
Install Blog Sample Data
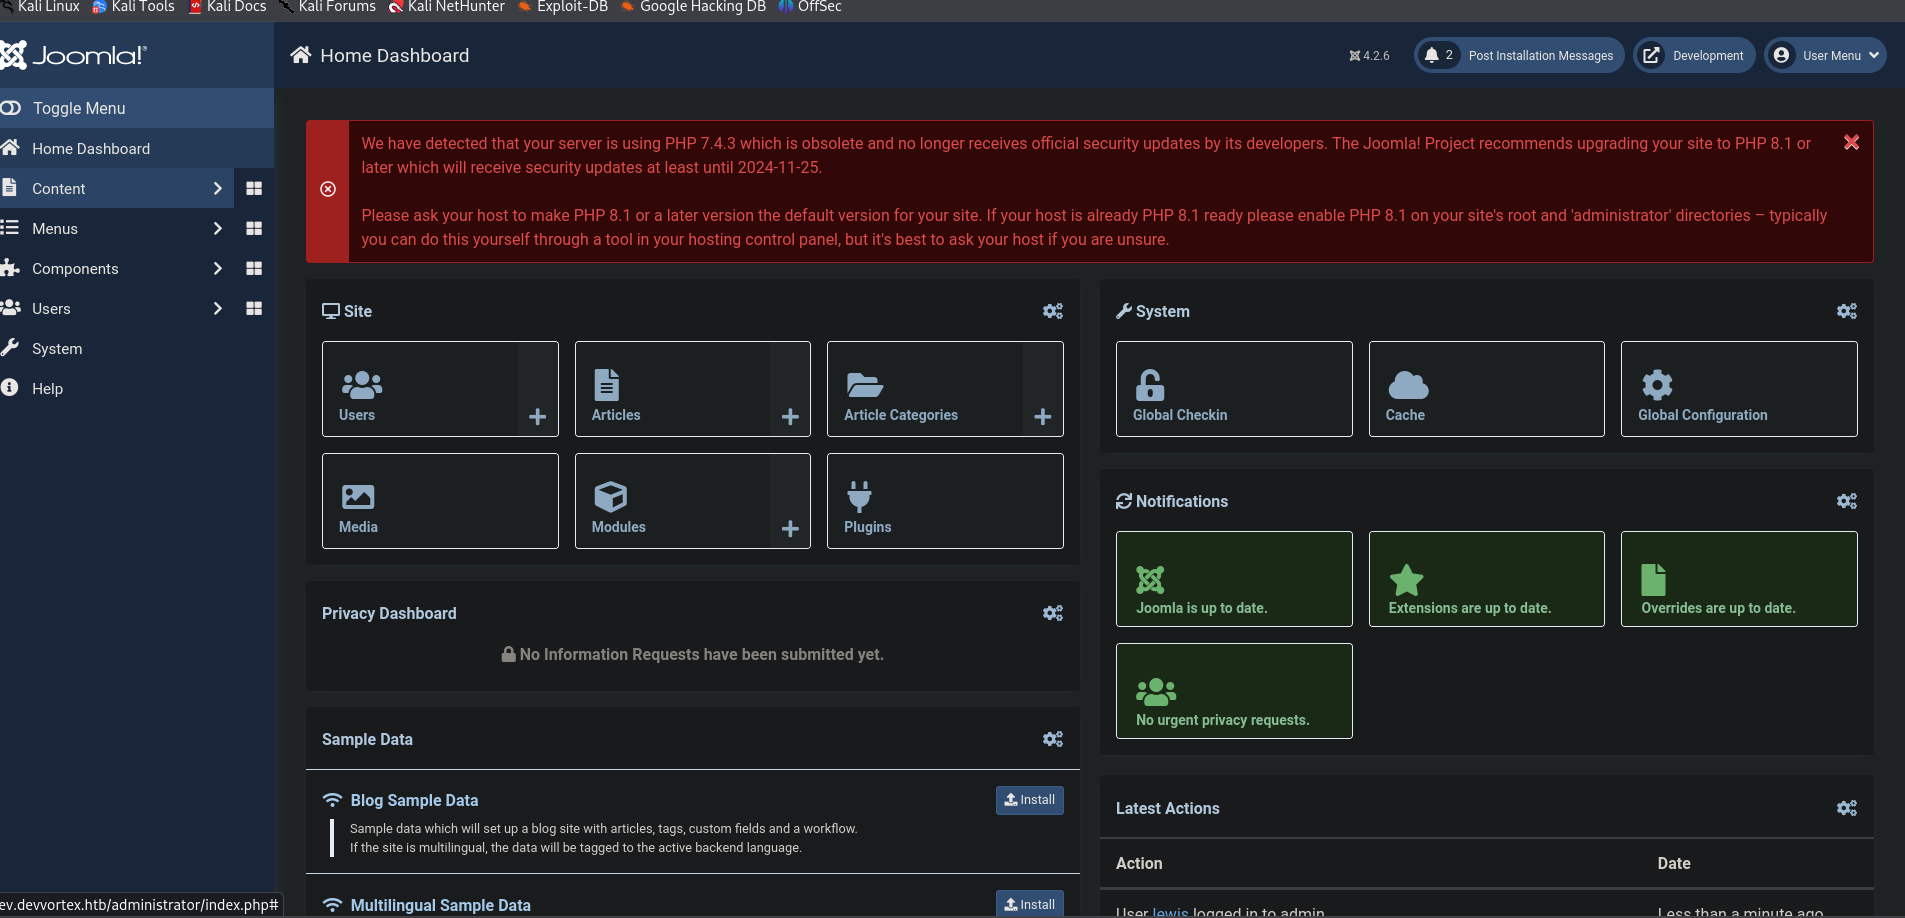1029,800
